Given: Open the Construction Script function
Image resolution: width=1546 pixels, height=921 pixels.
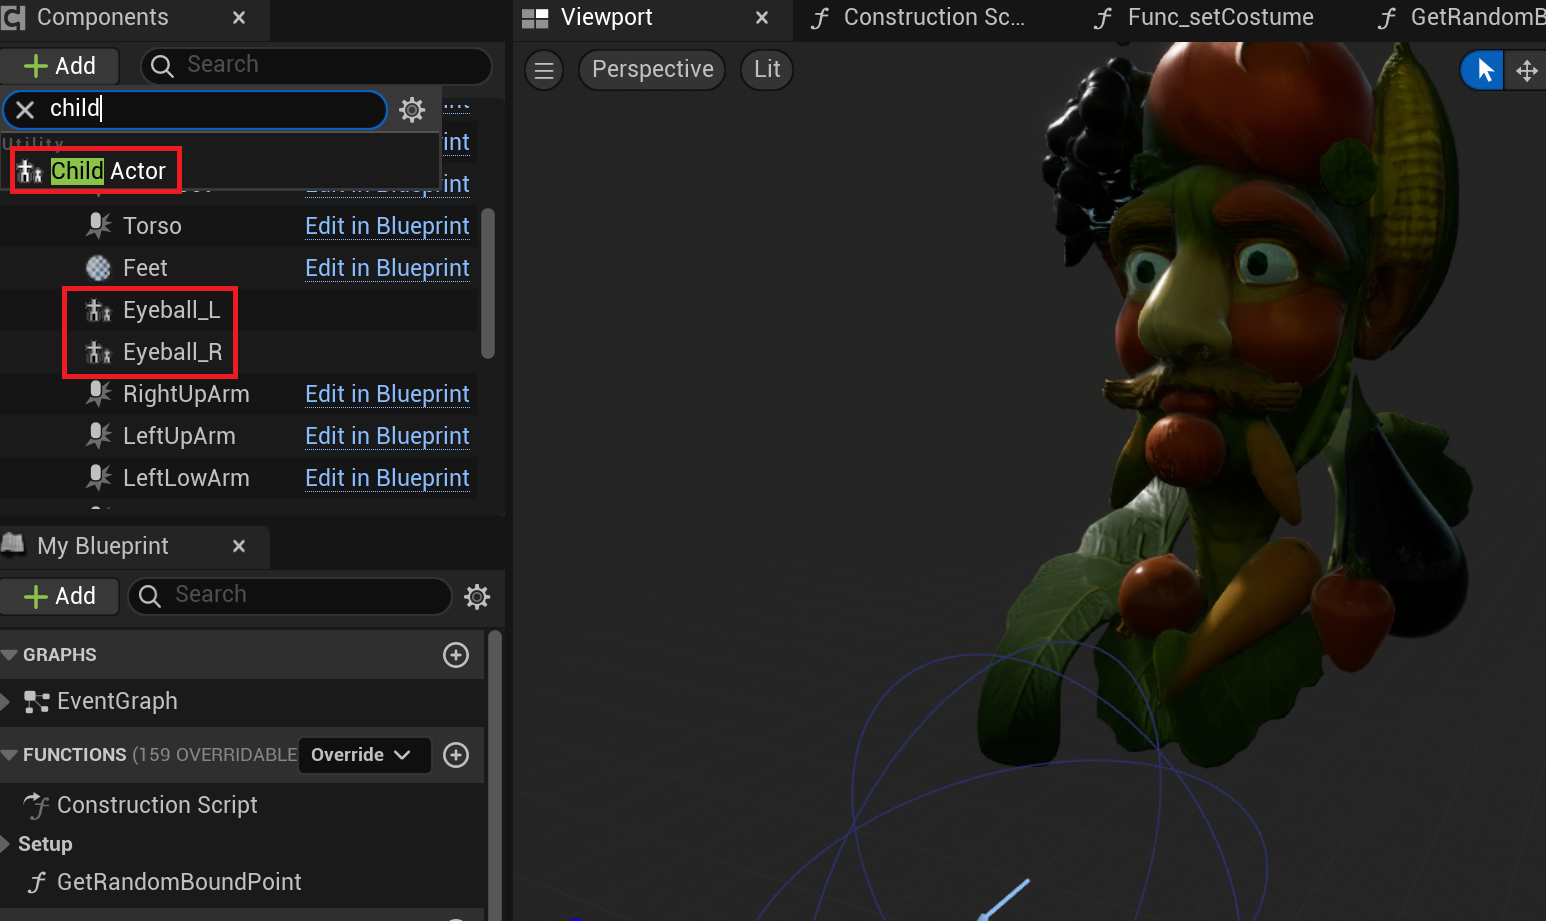Looking at the screenshot, I should [157, 805].
